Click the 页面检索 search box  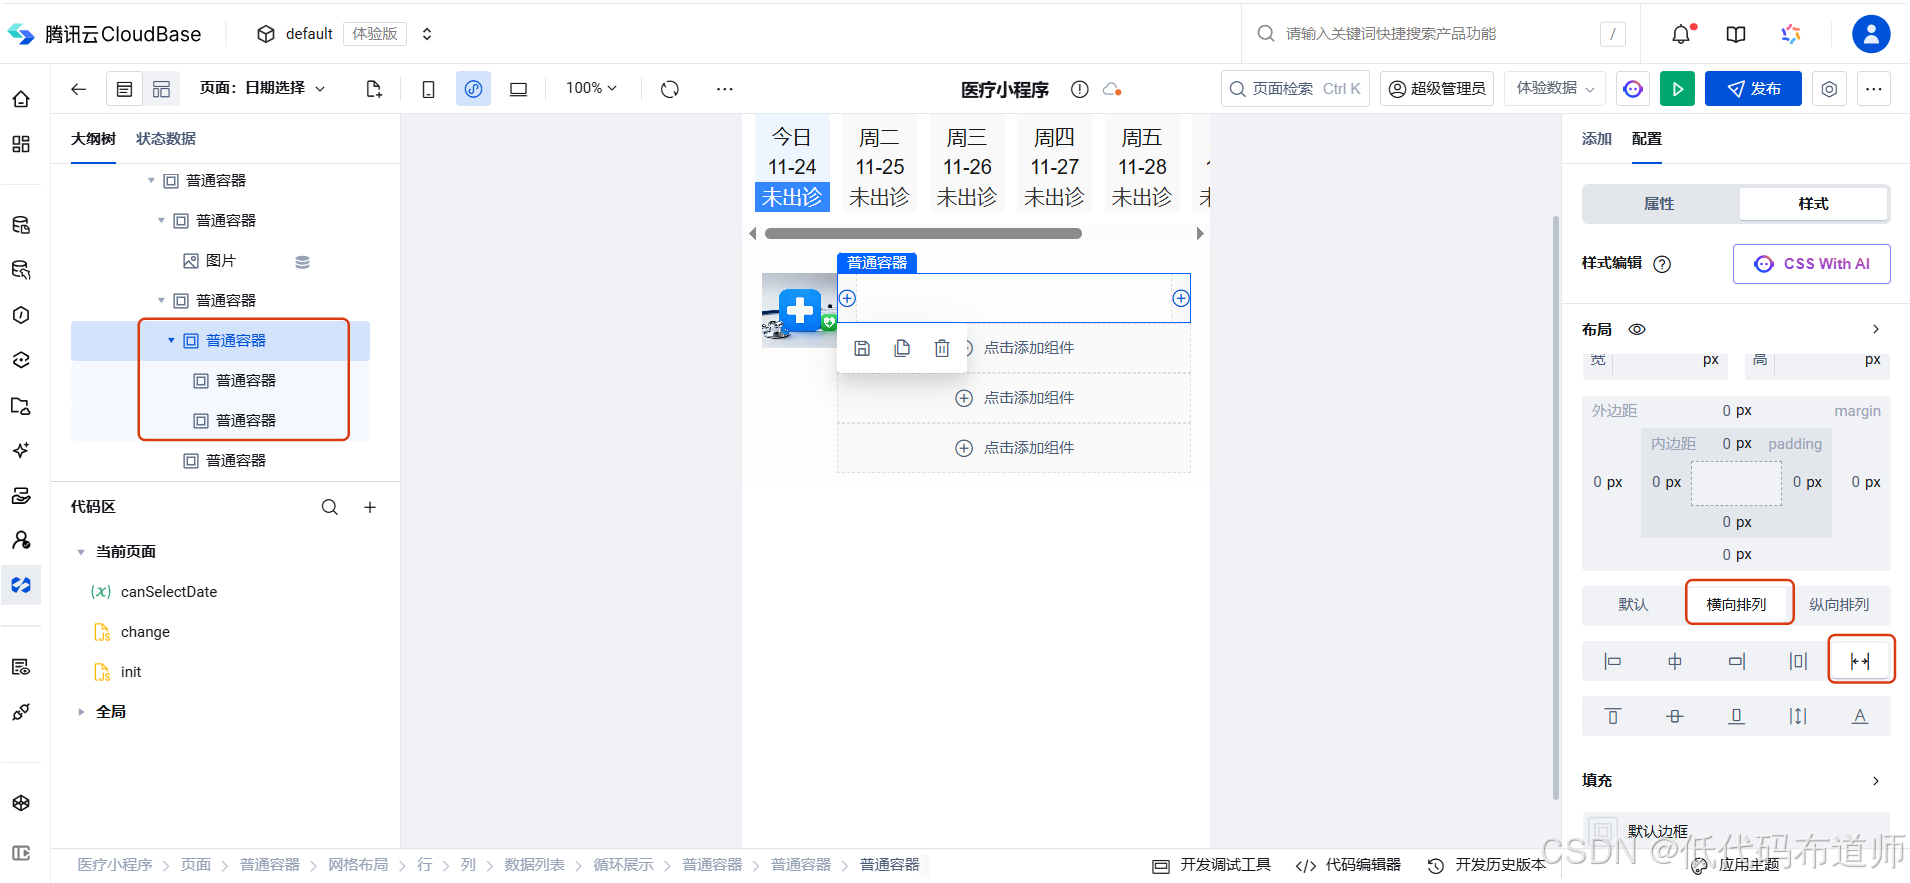coord(1295,89)
